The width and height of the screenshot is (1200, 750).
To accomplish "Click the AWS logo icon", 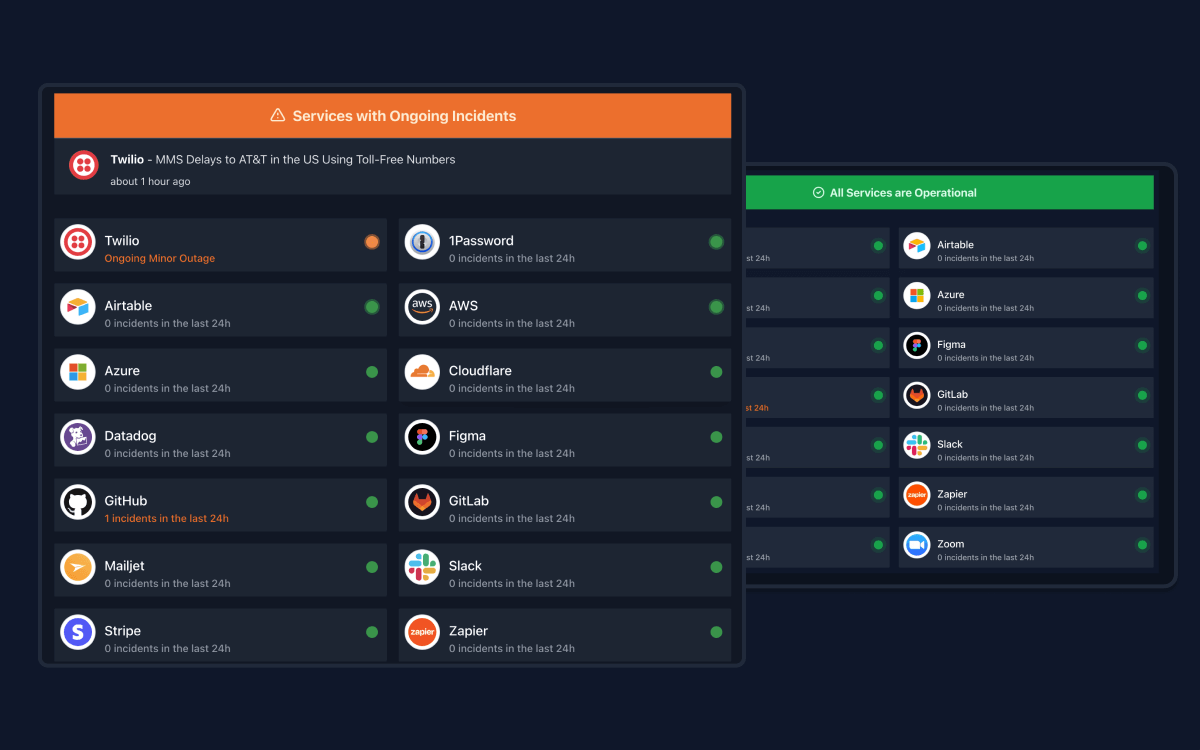I will (422, 307).
